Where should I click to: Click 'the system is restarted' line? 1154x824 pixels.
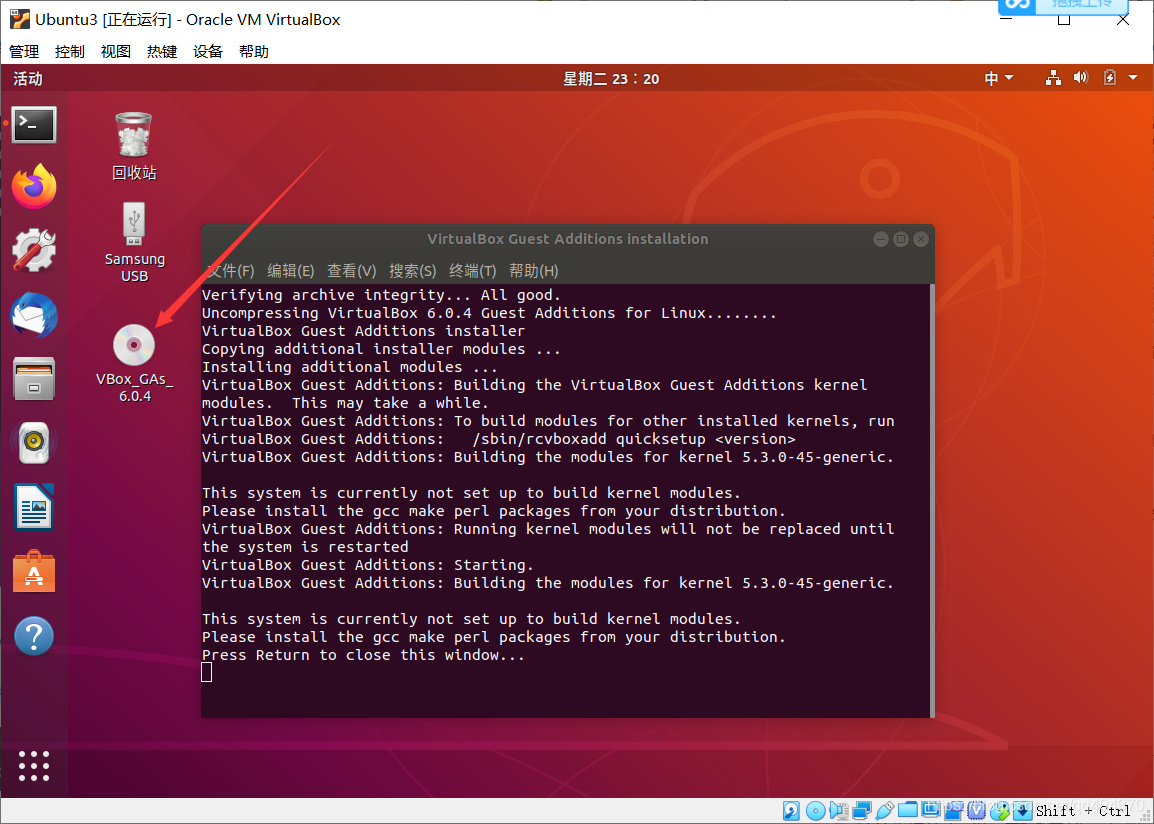point(305,547)
